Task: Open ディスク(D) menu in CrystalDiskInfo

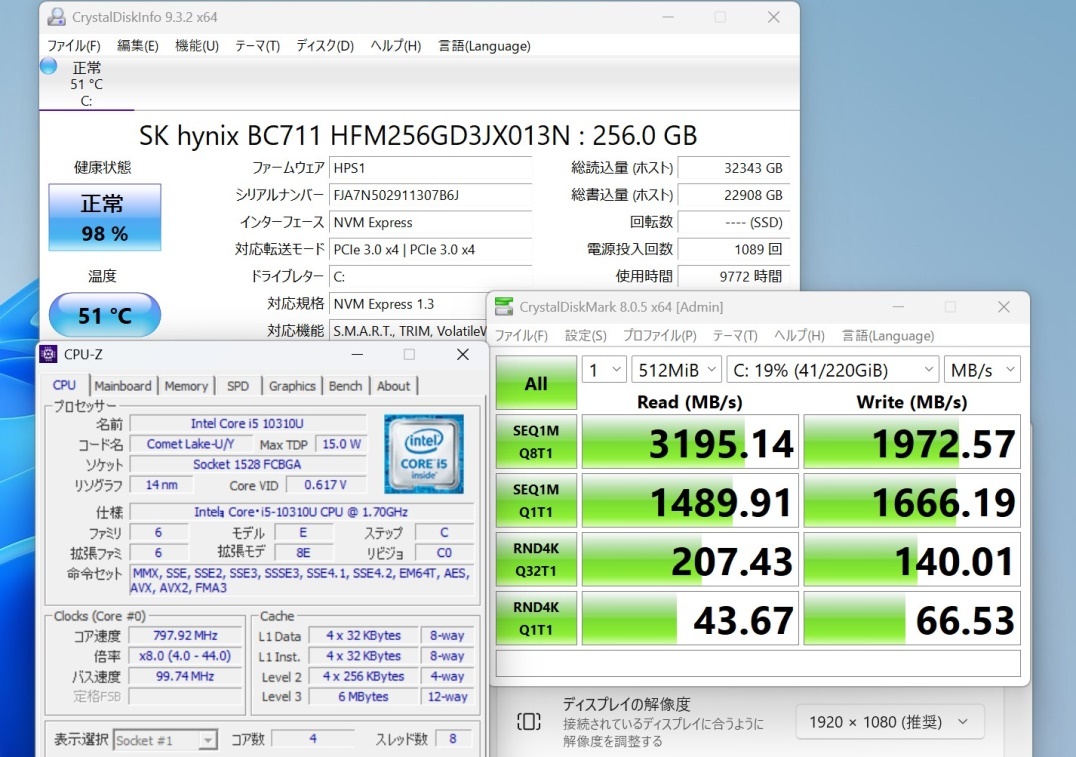Action: 325,46
